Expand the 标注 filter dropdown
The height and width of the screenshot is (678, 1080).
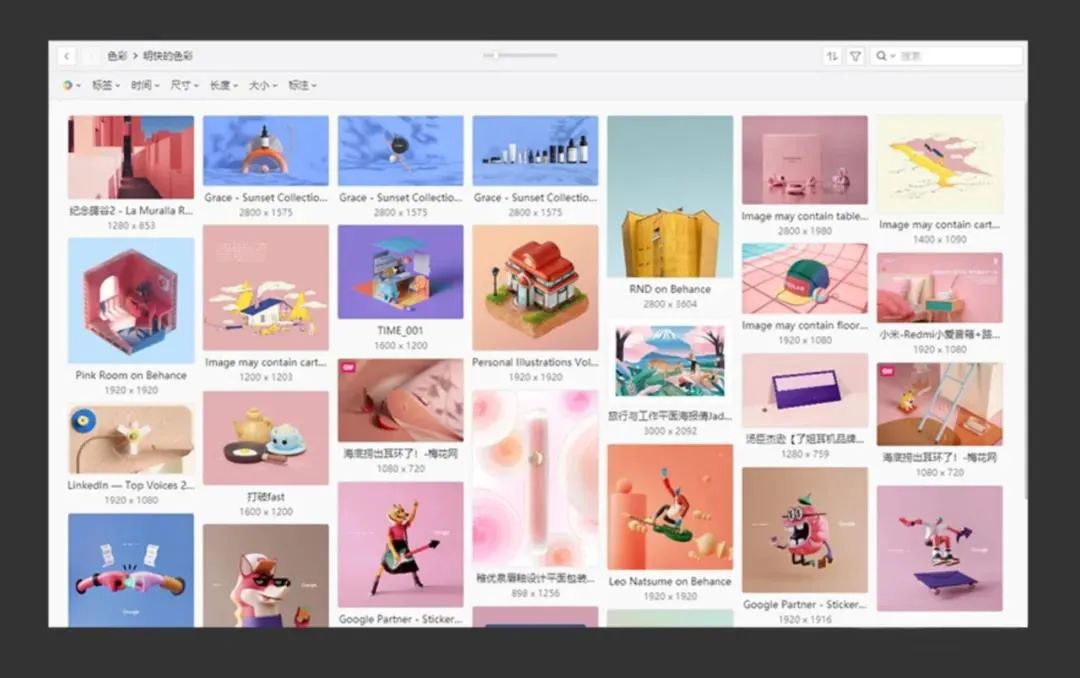pos(302,86)
